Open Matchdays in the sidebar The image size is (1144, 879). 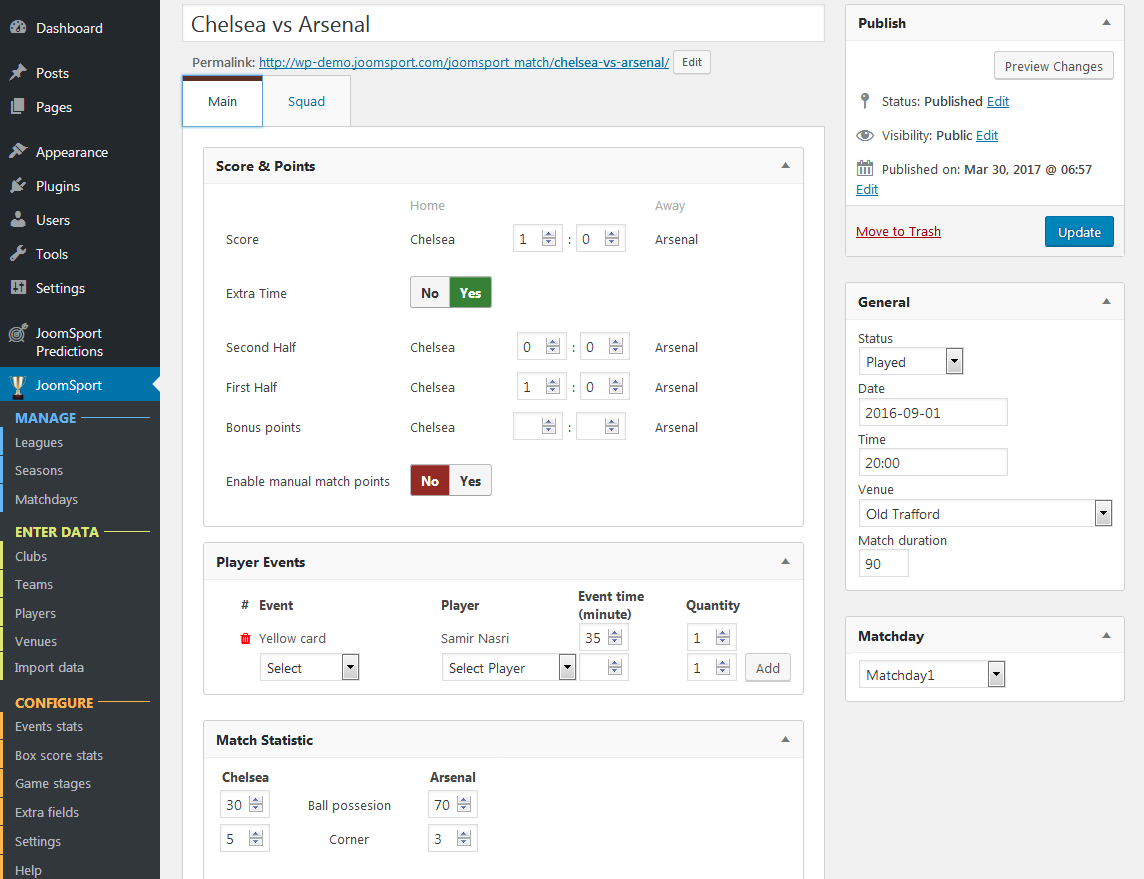[46, 499]
